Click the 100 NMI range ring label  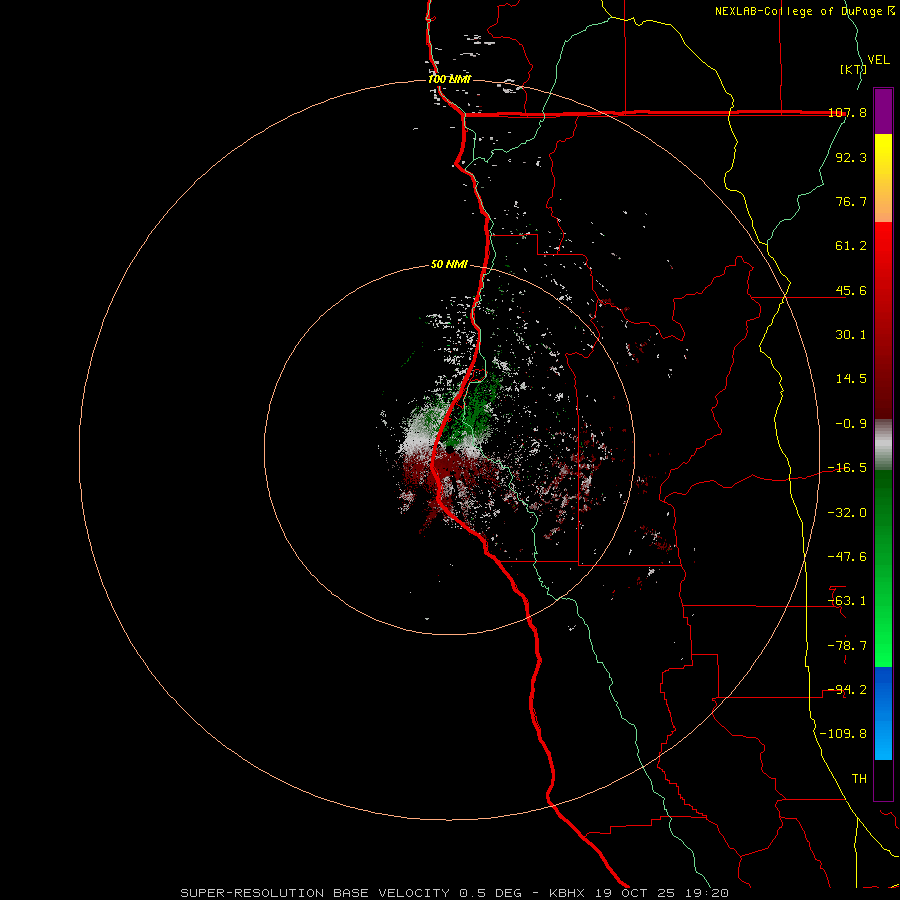(449, 79)
